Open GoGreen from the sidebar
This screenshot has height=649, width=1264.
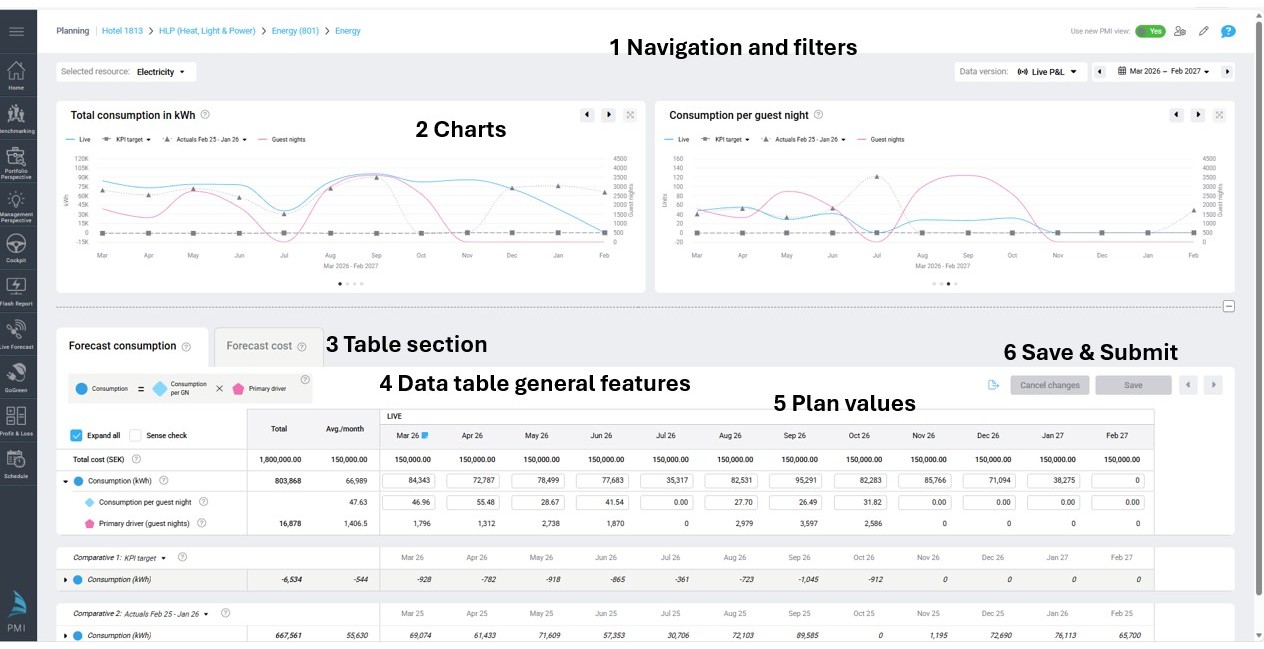(17, 373)
